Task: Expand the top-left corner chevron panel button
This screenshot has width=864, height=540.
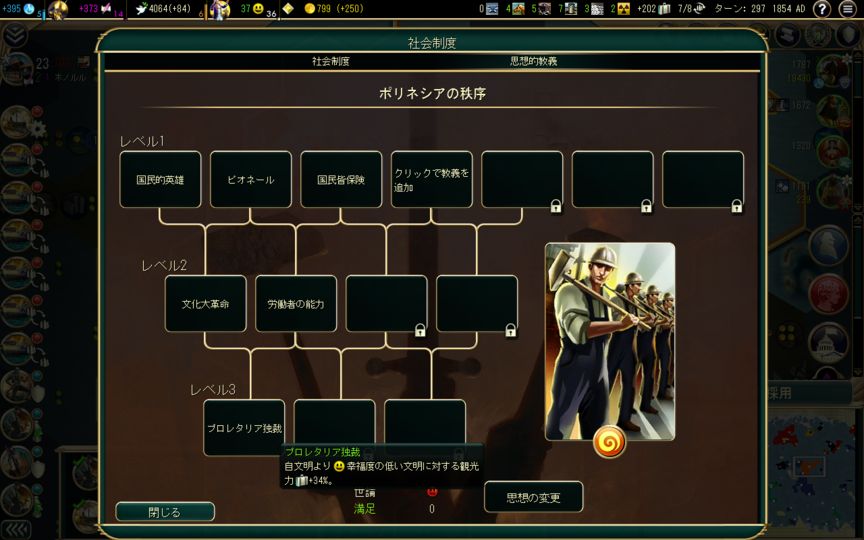Action: [x=15, y=35]
